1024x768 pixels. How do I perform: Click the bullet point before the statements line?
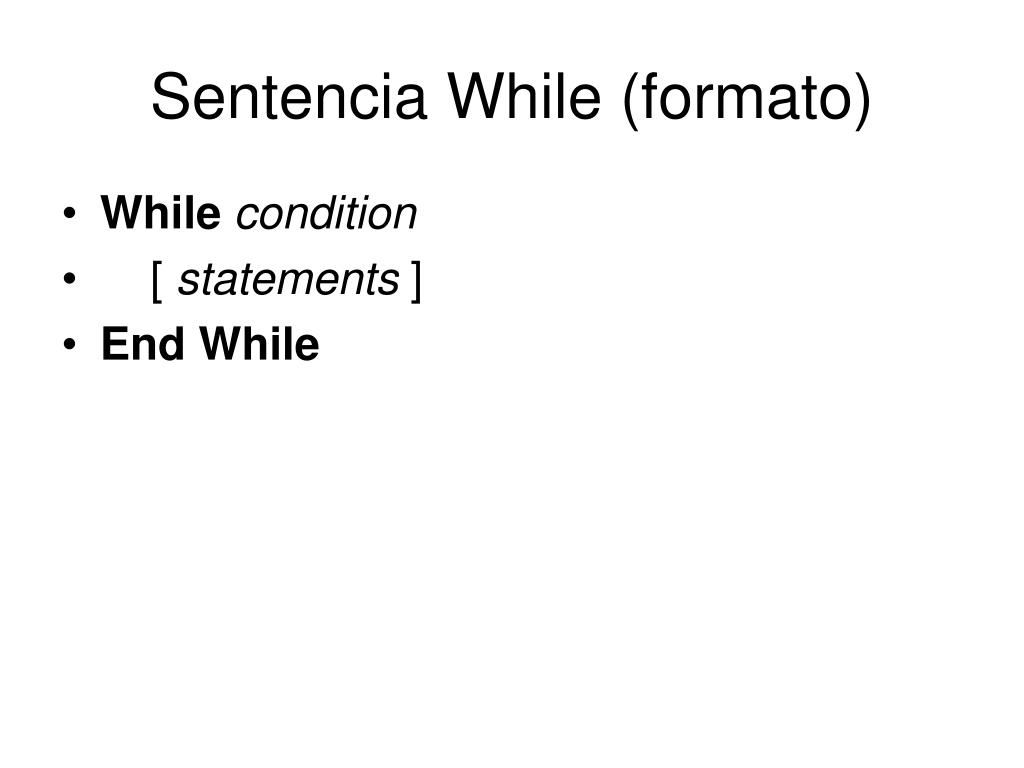70,279
